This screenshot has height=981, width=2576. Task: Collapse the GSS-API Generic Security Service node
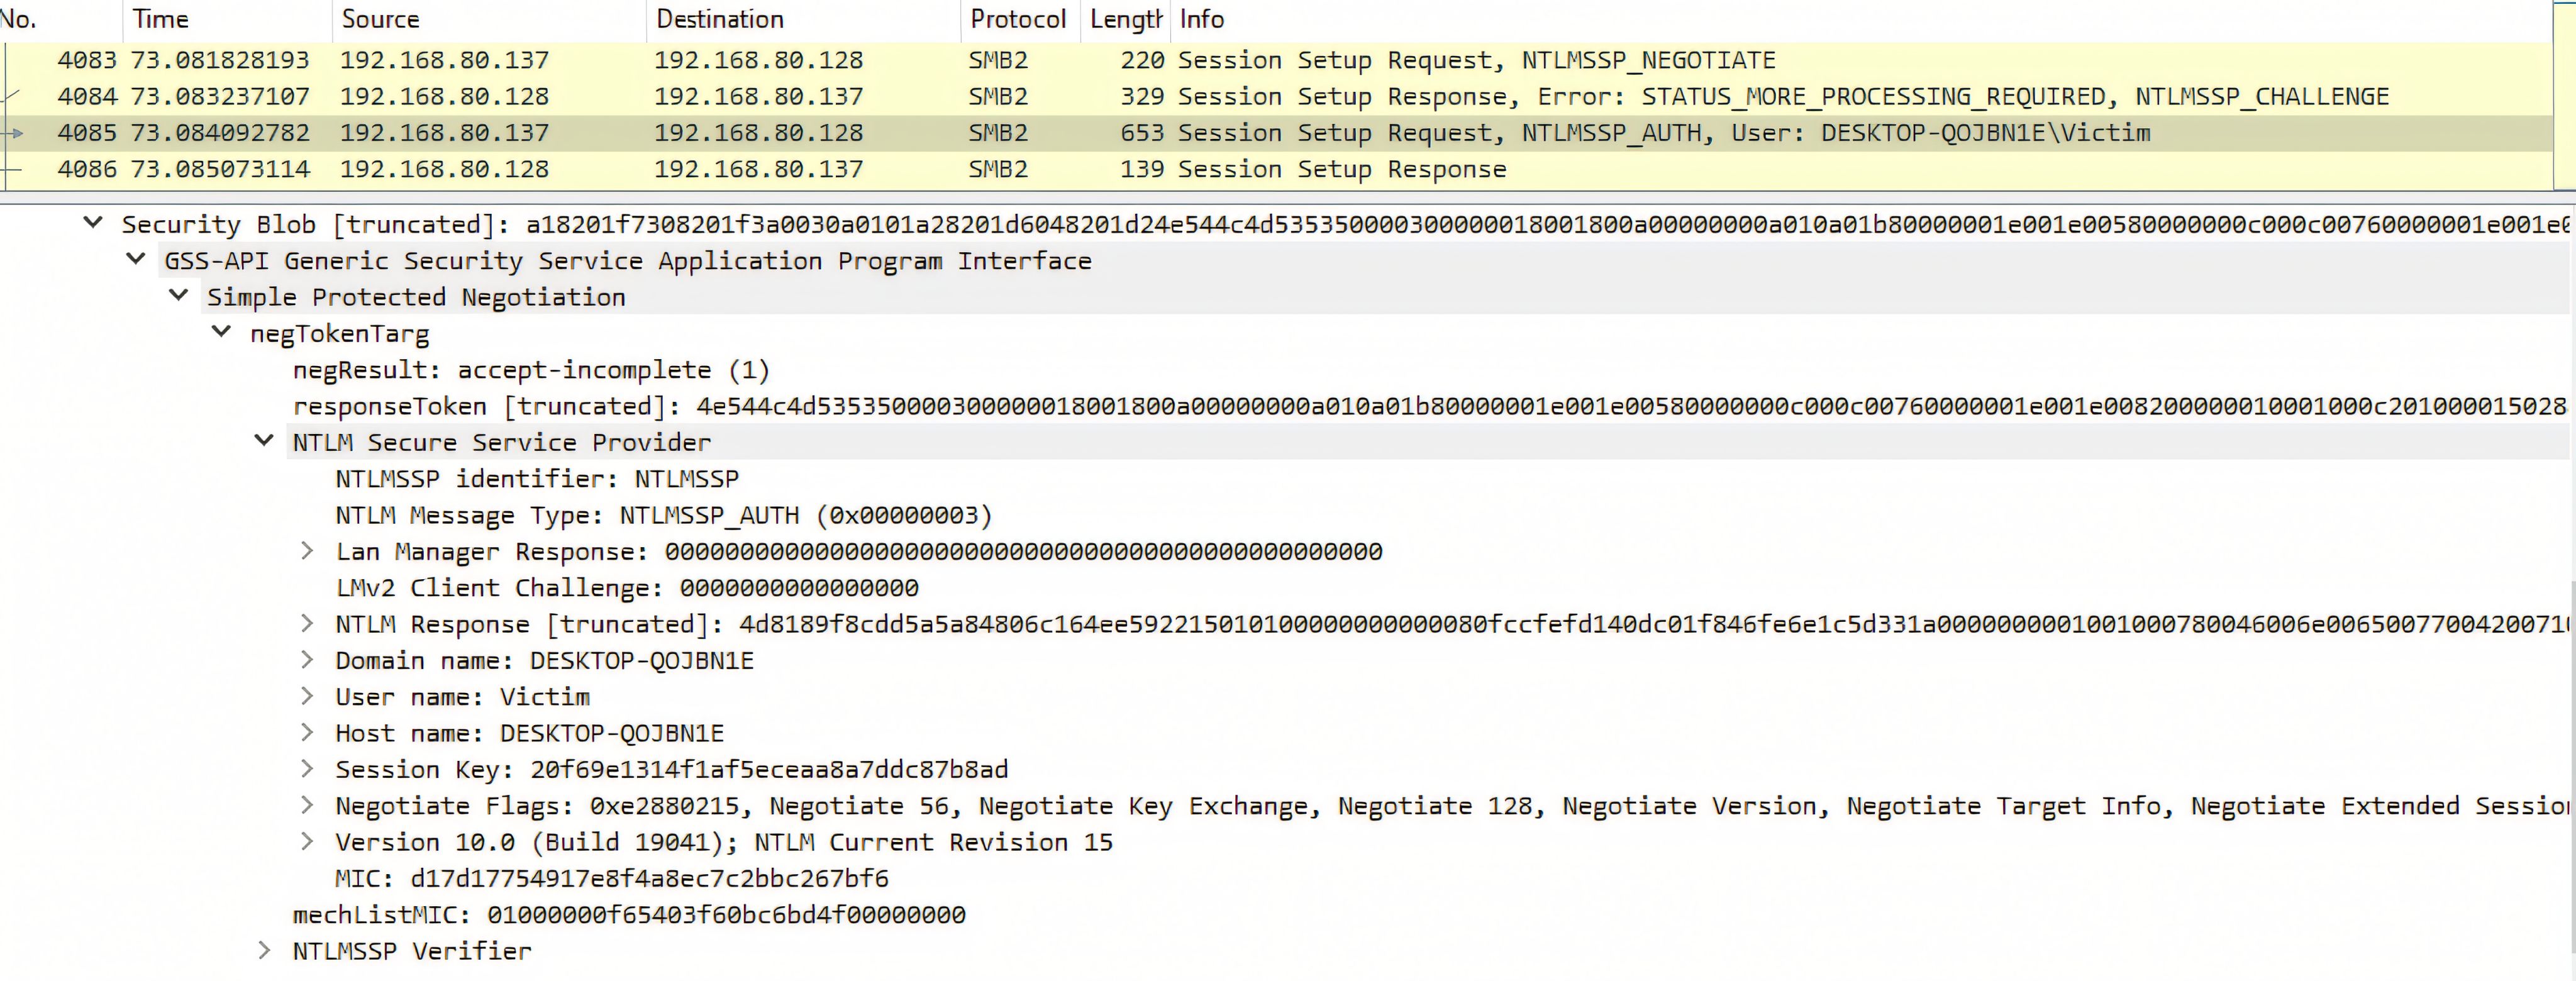[136, 259]
